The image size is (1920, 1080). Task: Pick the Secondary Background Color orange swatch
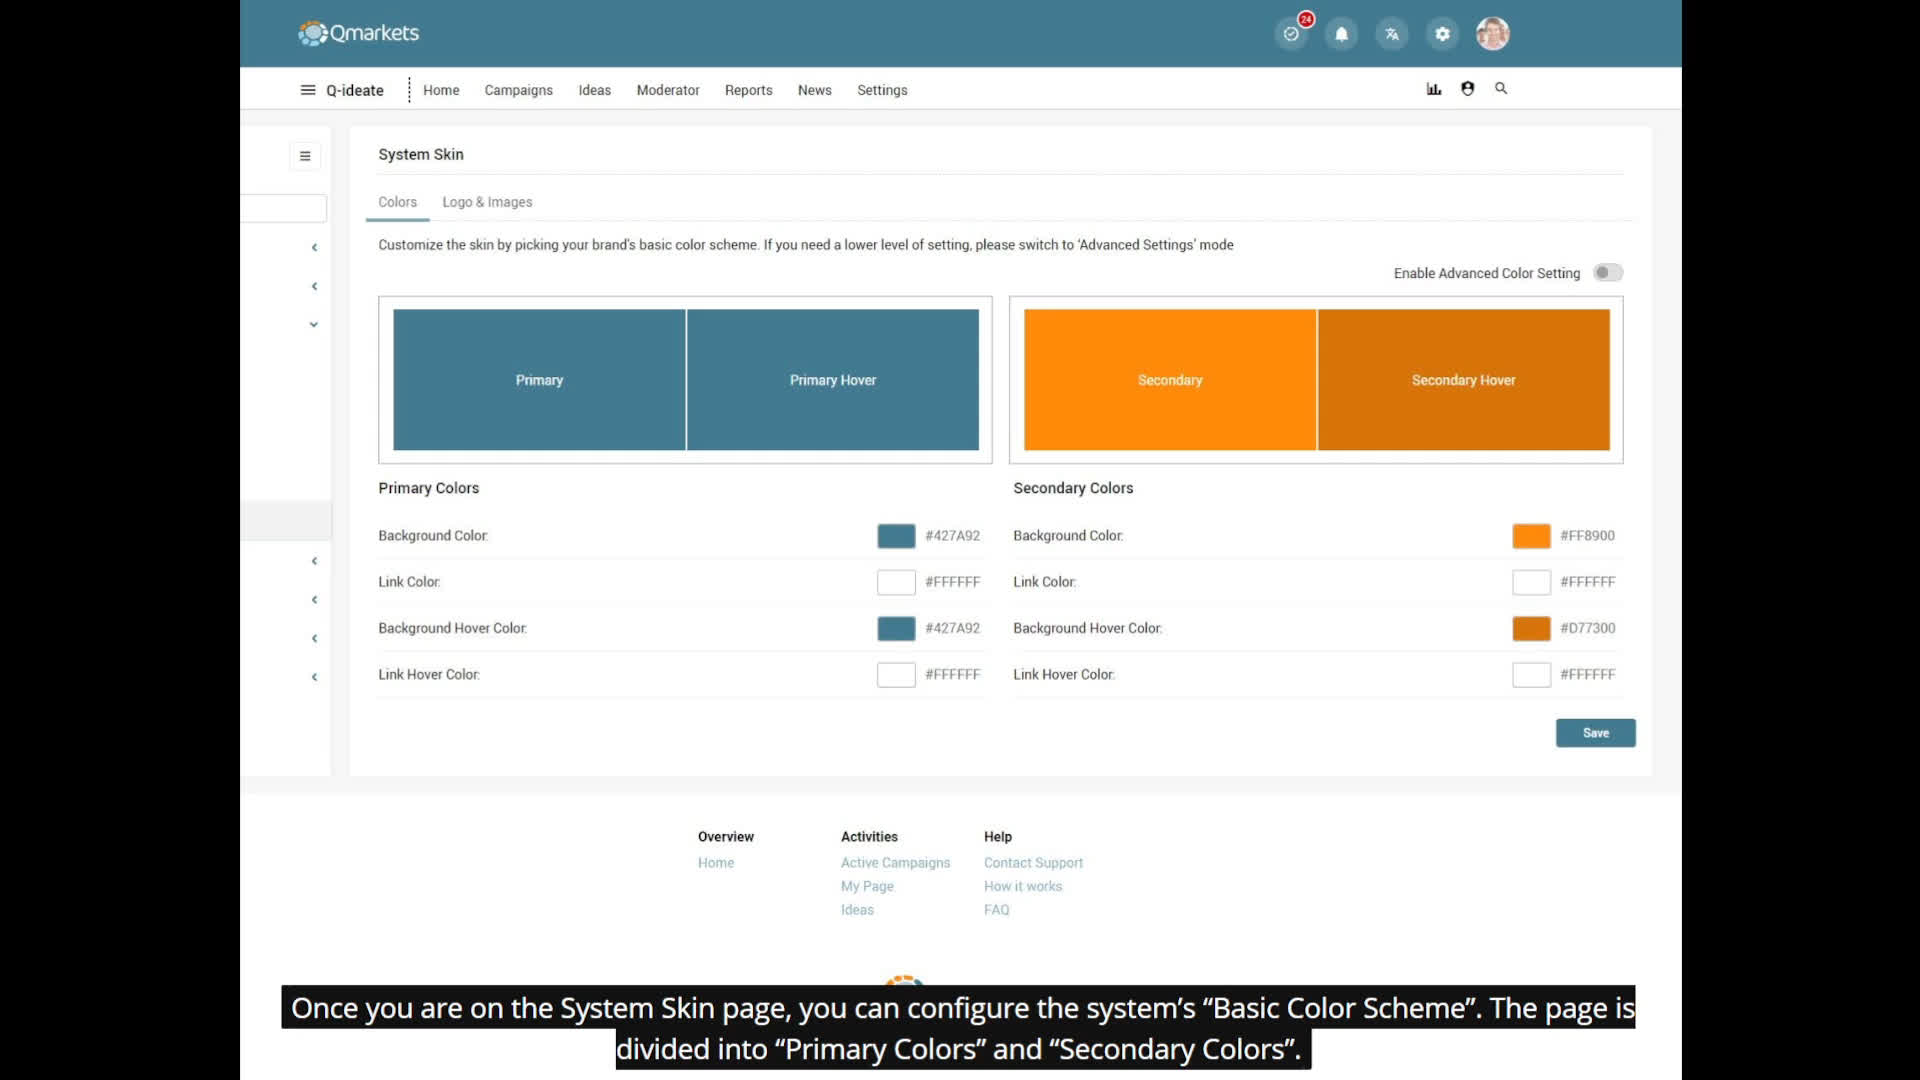click(x=1530, y=536)
